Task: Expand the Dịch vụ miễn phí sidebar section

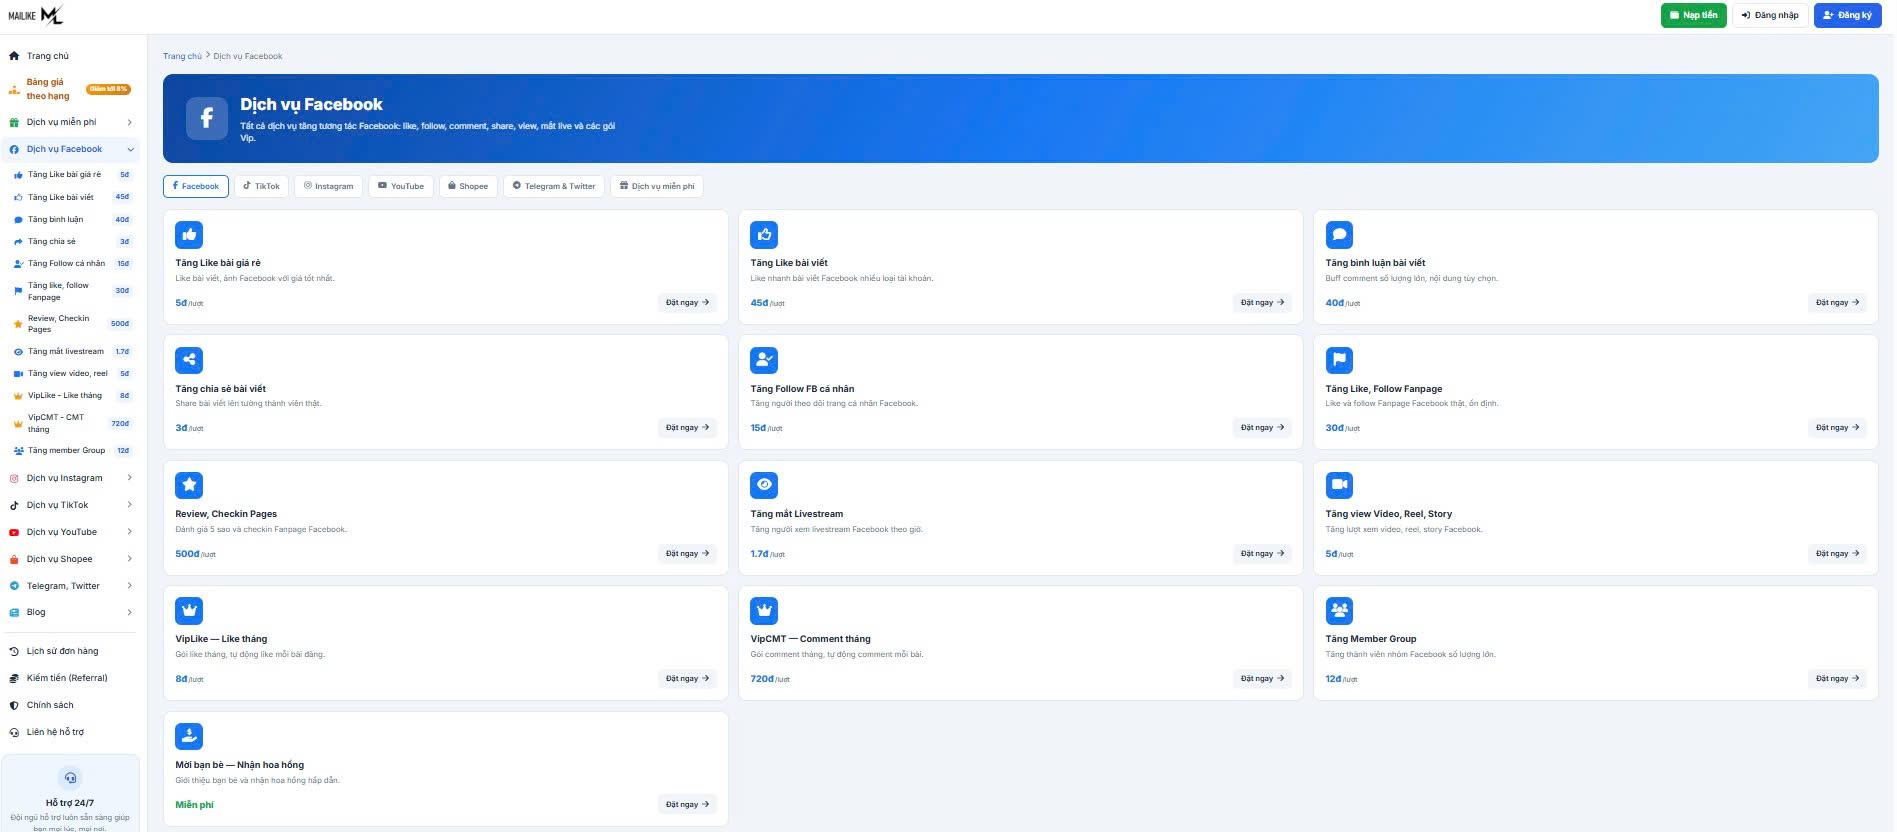Action: pyautogui.click(x=70, y=122)
